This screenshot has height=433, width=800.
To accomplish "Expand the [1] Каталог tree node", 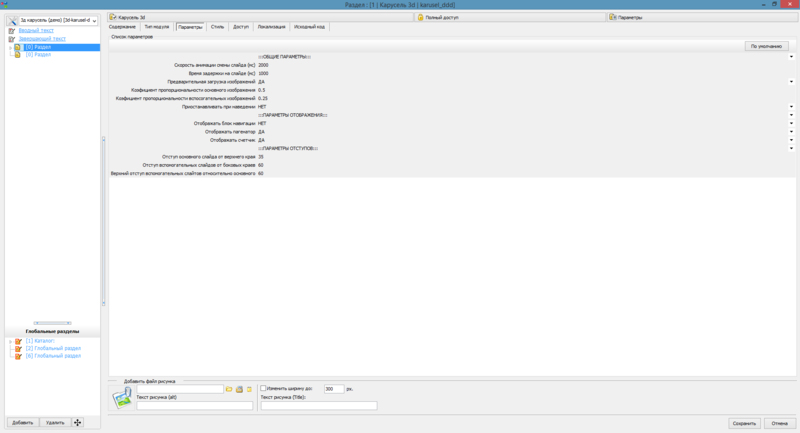I will pos(10,342).
